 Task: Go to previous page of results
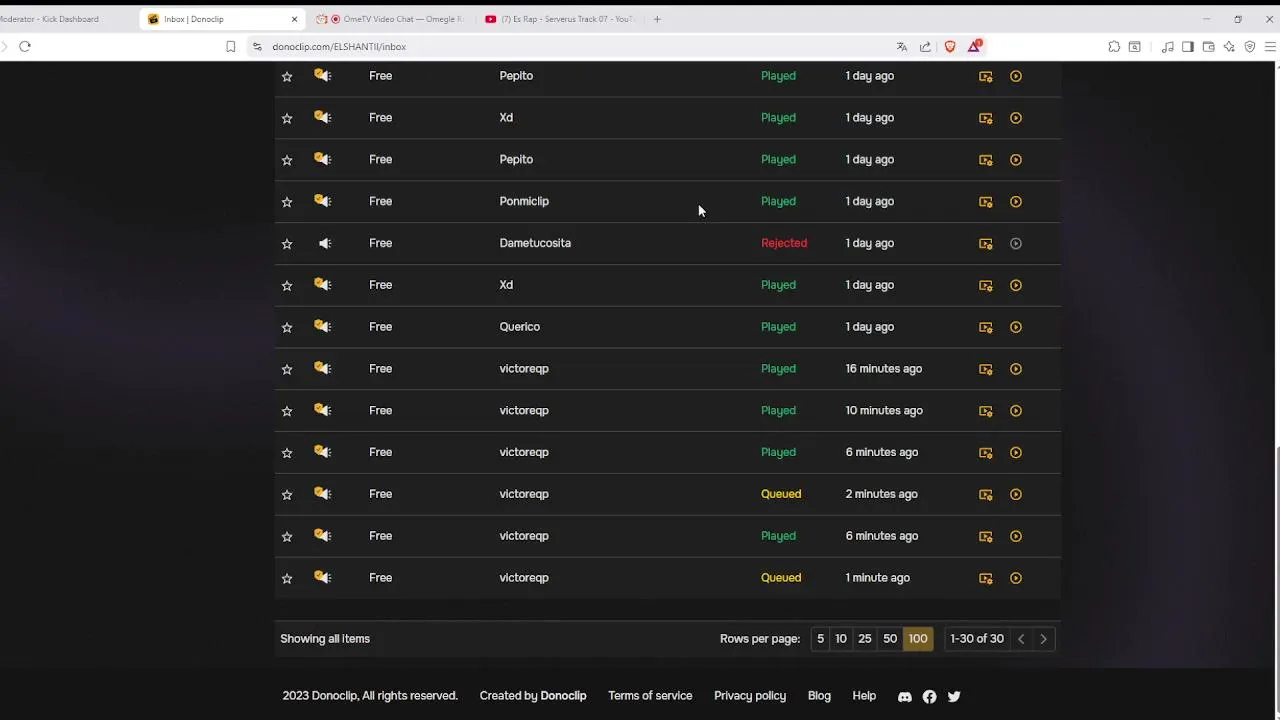[1021, 639]
